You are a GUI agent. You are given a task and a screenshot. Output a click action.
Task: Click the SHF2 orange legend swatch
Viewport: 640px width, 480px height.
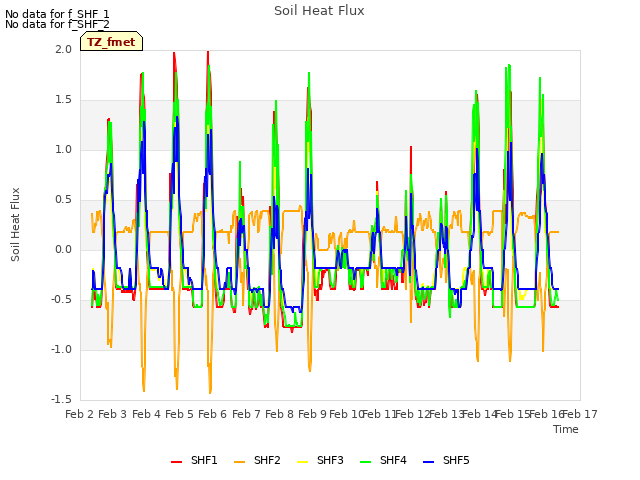click(240, 461)
